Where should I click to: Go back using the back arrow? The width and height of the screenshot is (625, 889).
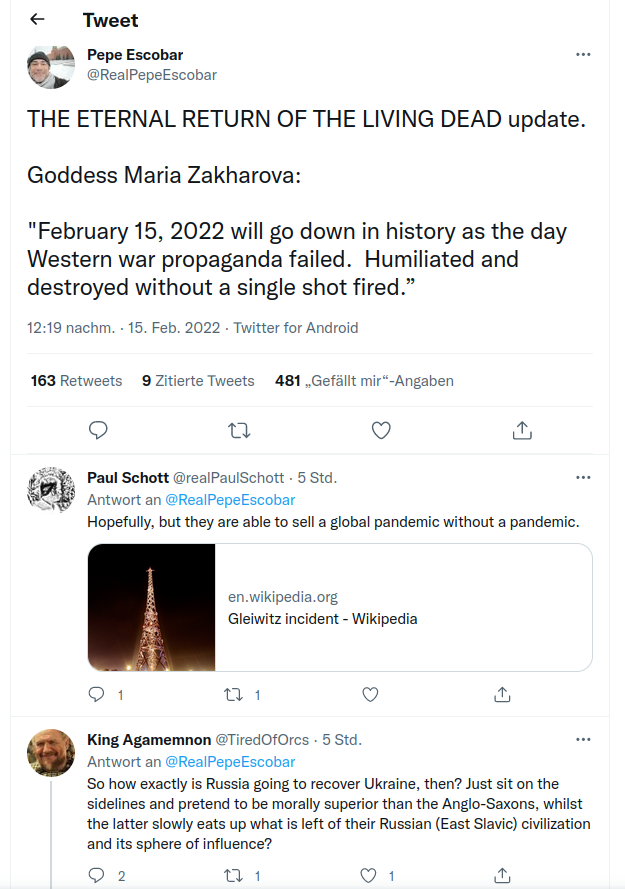point(37,19)
